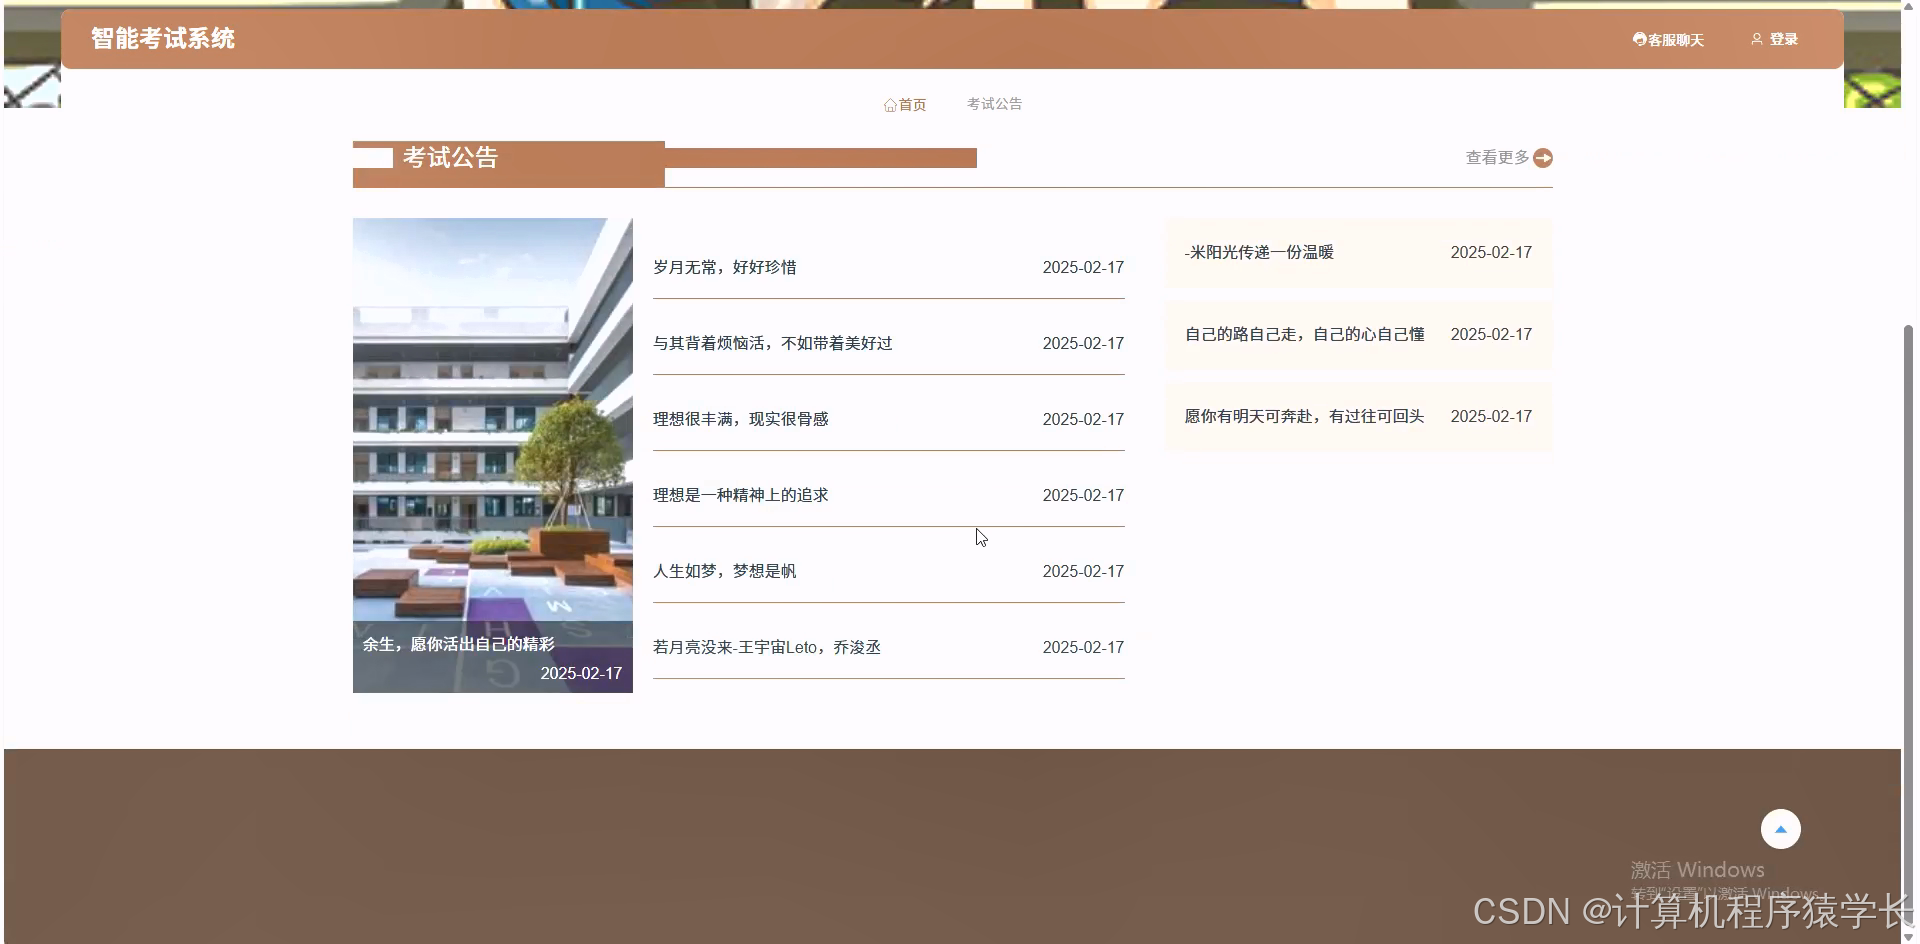Switch to the 考试公告 tab

pos(994,103)
